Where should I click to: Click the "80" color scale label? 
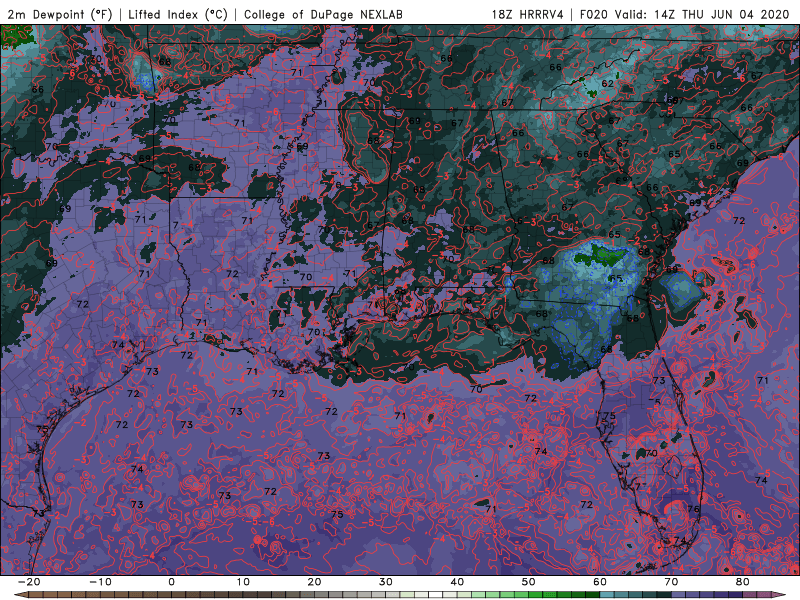743,582
